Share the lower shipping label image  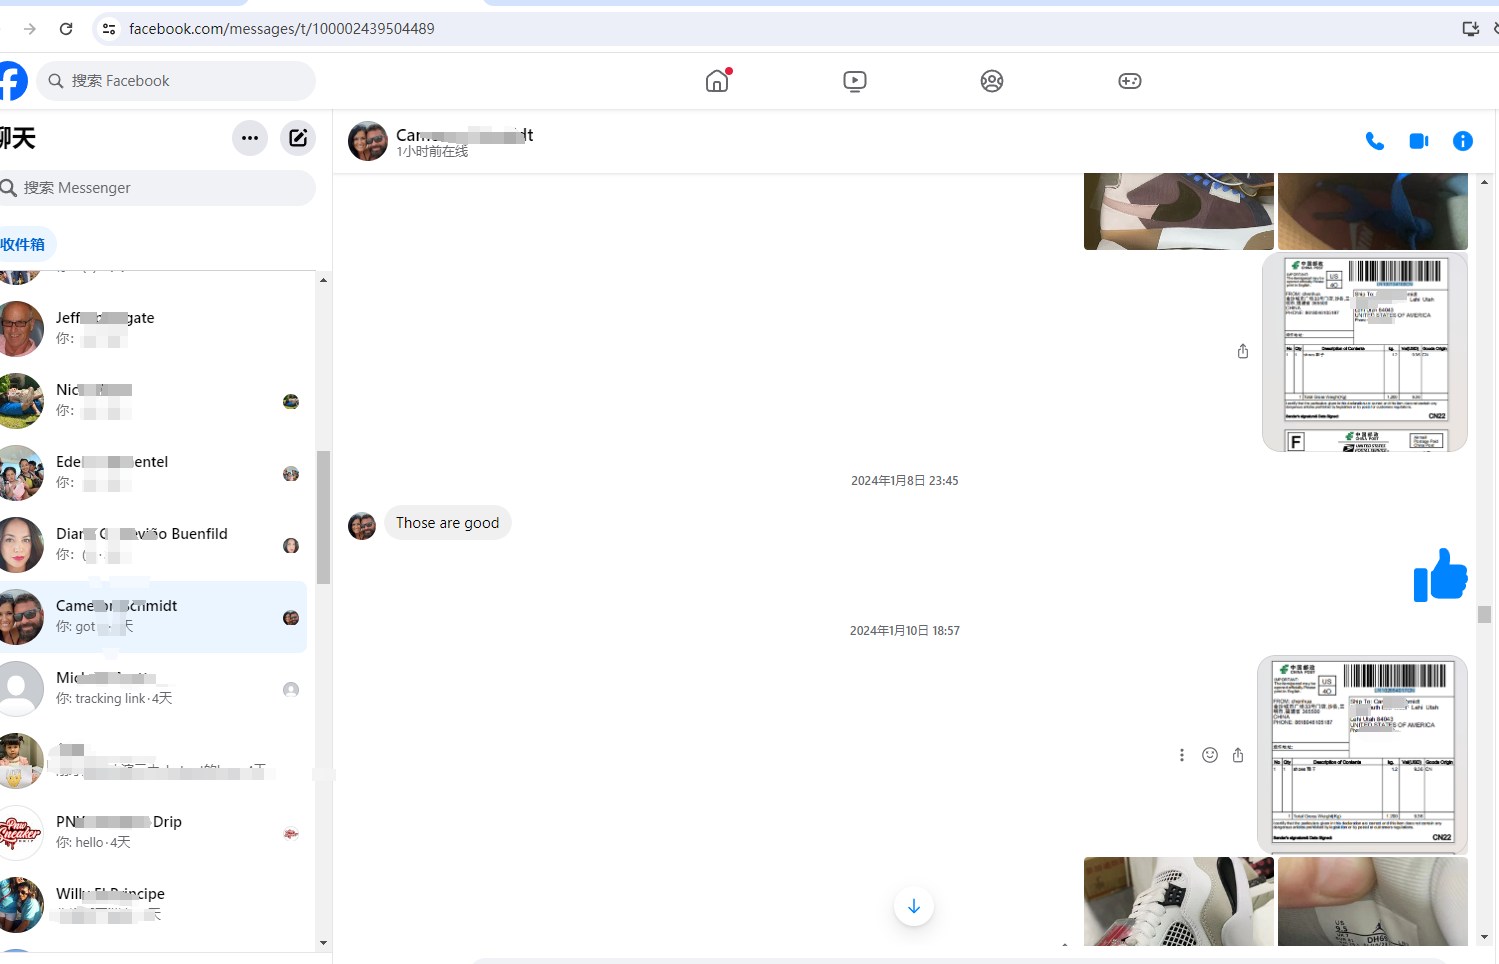(x=1238, y=755)
